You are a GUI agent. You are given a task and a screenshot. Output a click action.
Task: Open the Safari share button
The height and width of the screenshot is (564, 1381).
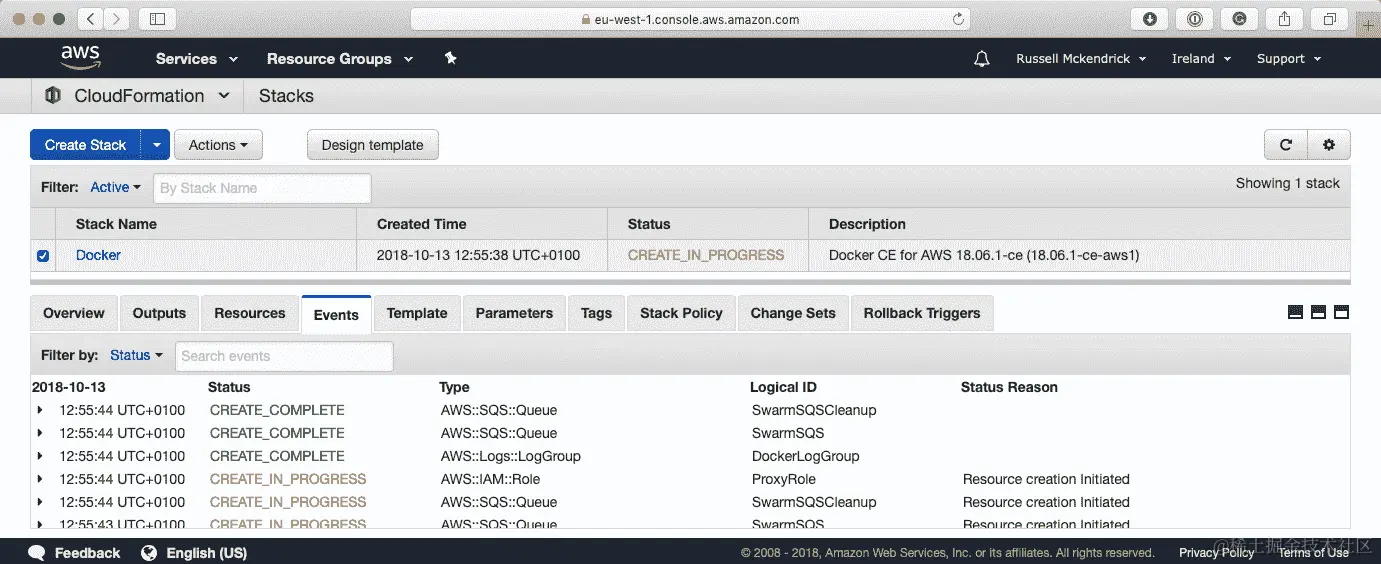[x=1285, y=19]
